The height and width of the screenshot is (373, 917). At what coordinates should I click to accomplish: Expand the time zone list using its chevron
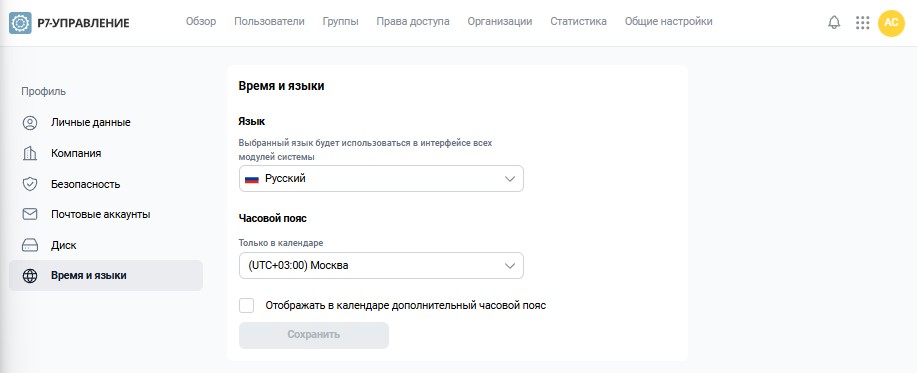click(x=509, y=266)
